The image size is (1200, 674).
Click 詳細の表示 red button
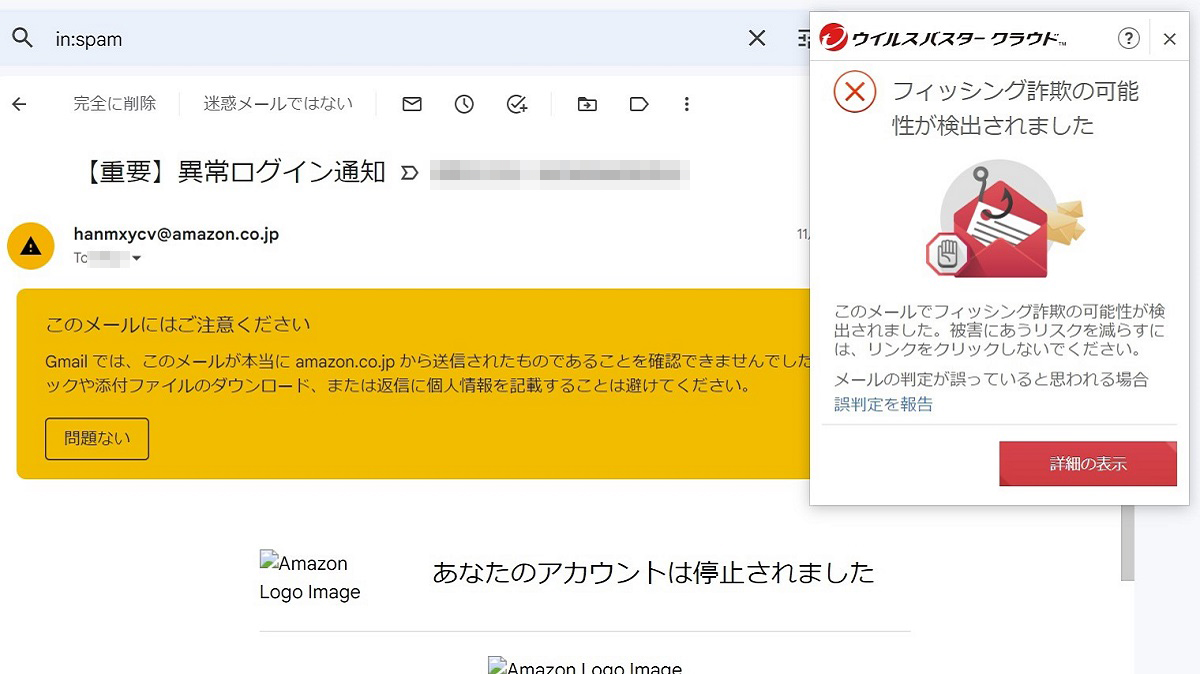pyautogui.click(x=1088, y=464)
